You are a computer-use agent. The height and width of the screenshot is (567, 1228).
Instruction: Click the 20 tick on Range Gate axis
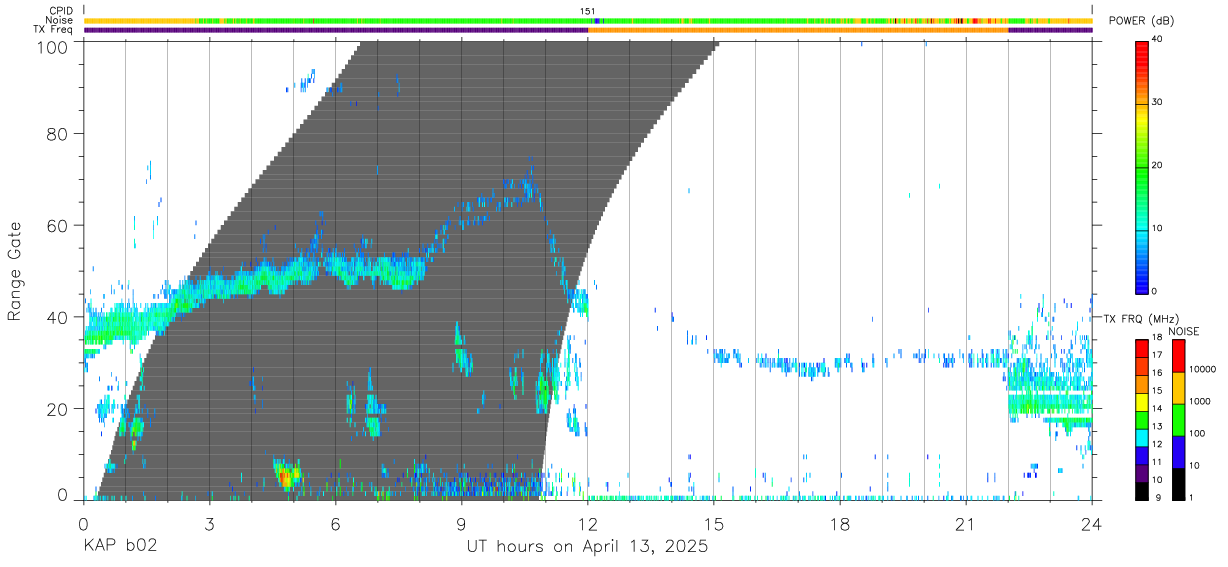[x=58, y=408]
